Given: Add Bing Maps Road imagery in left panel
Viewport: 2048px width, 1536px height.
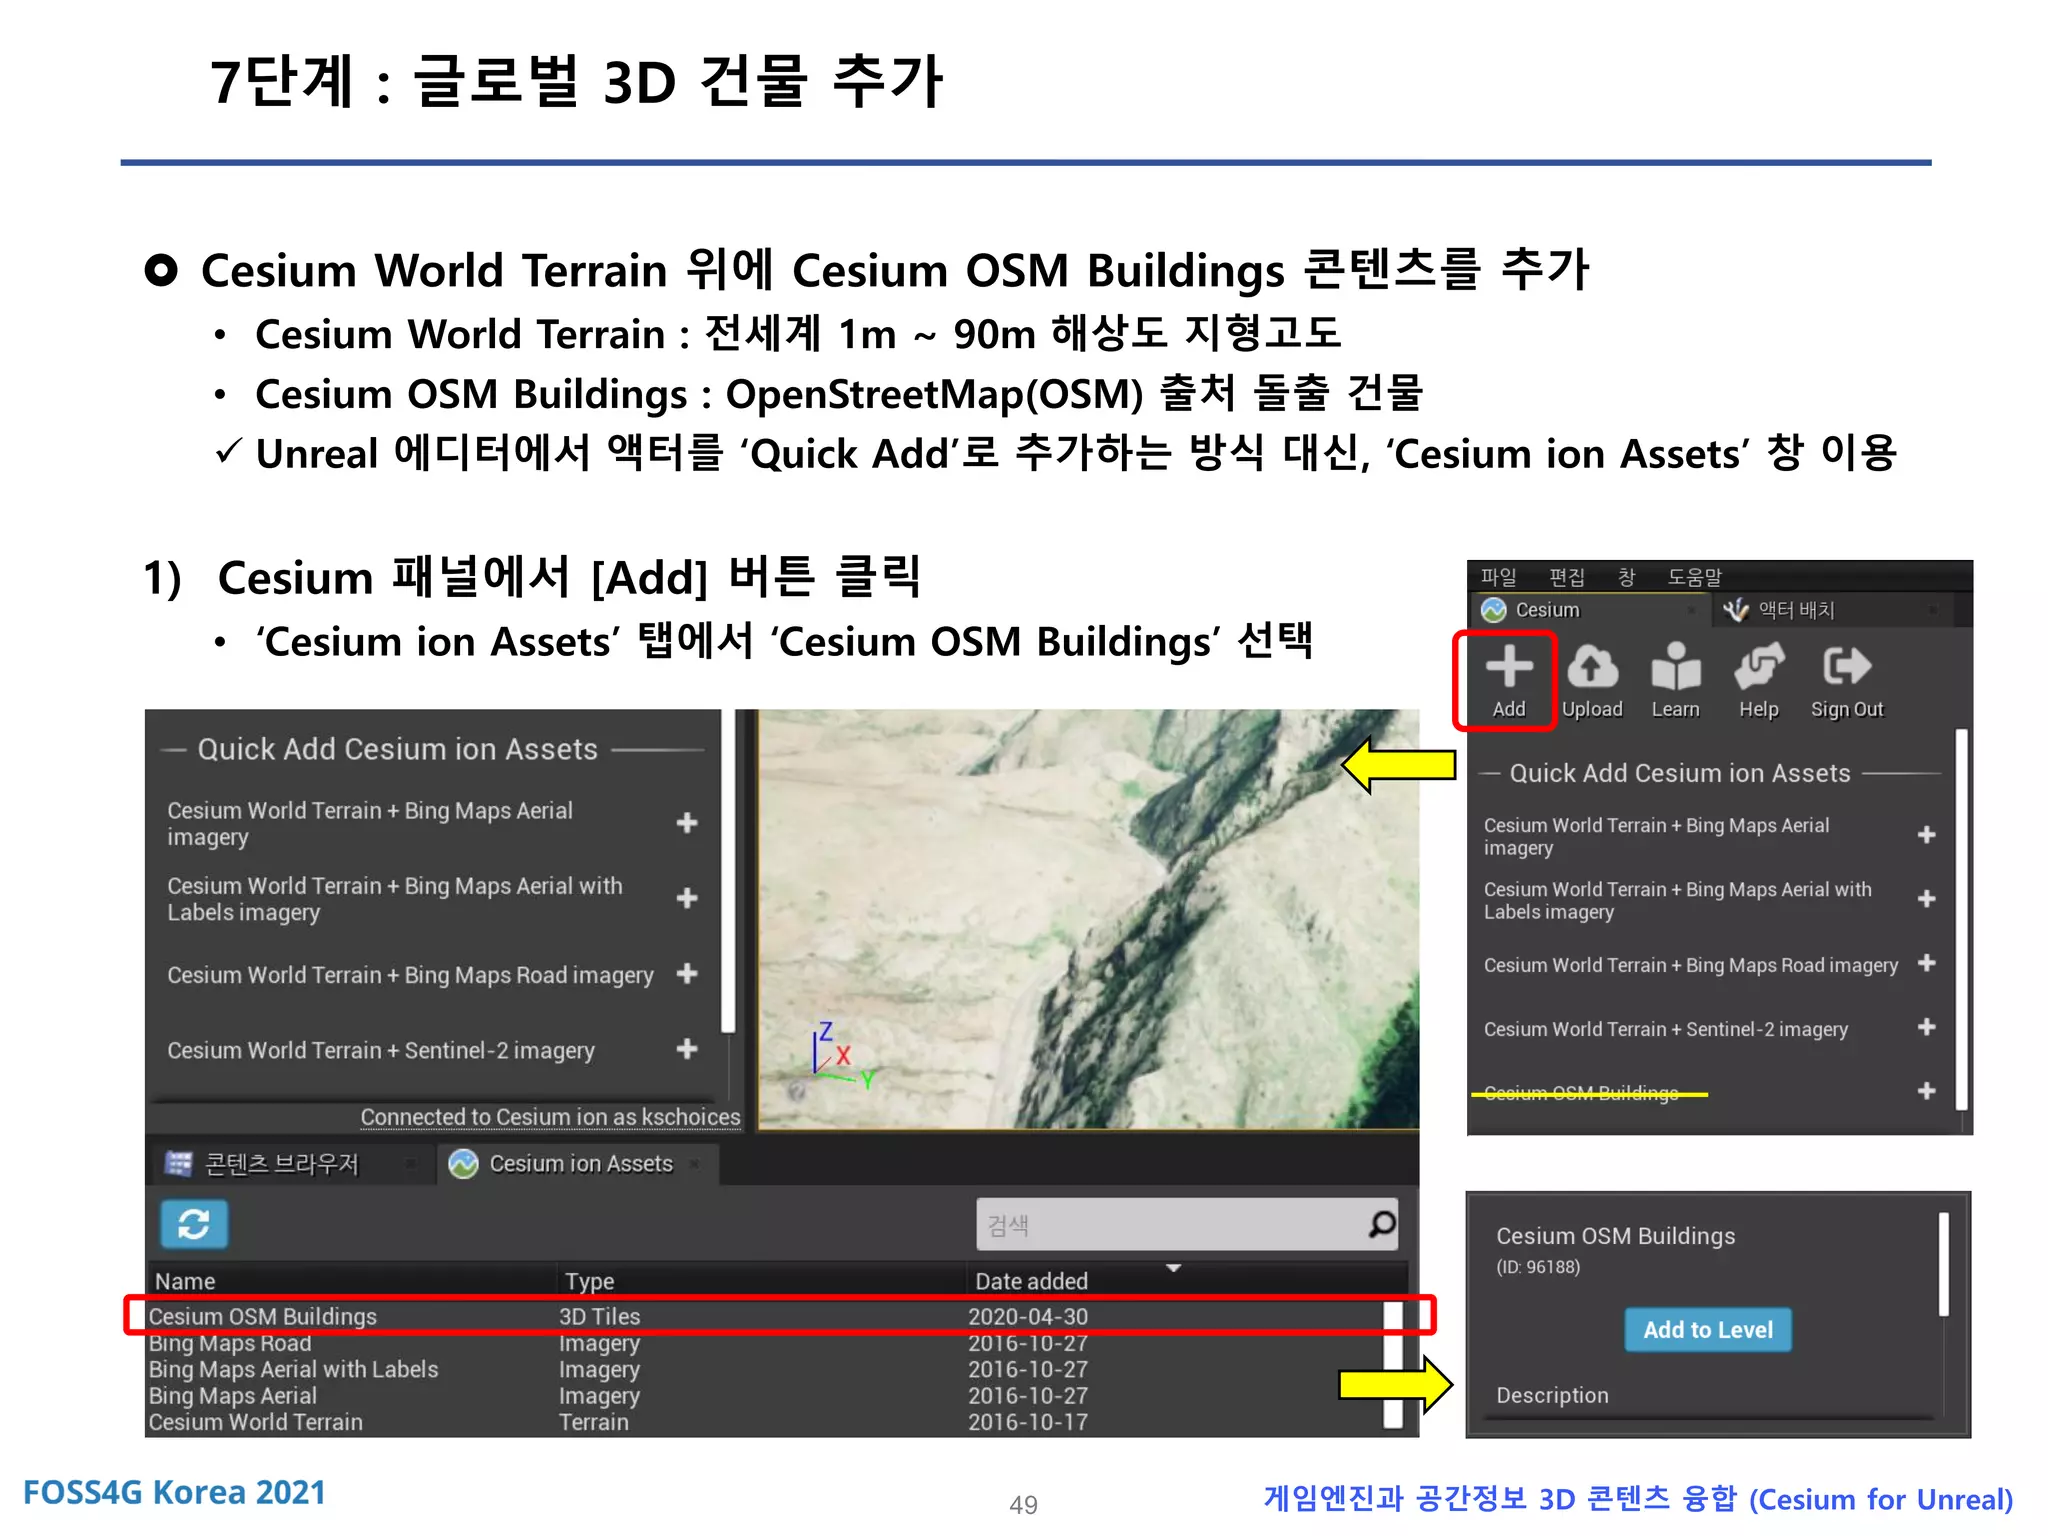Looking at the screenshot, I should tap(686, 973).
